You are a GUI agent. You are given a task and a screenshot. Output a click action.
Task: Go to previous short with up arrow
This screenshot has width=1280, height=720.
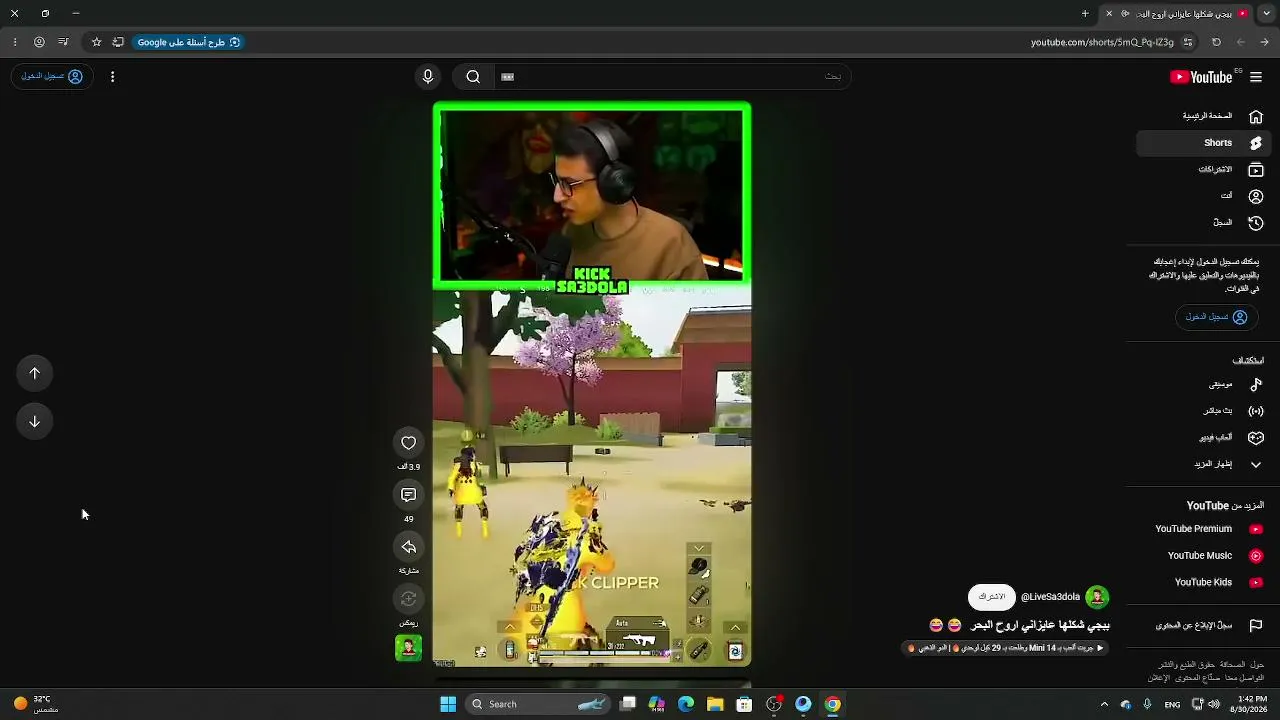pyautogui.click(x=34, y=373)
